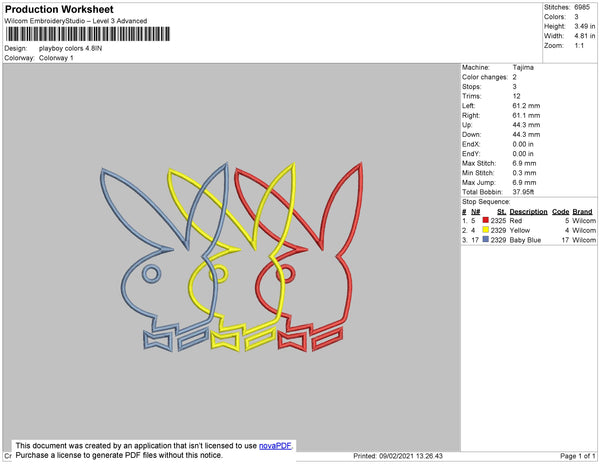
Task: Click the 'Description' column header
Action: tap(528, 212)
